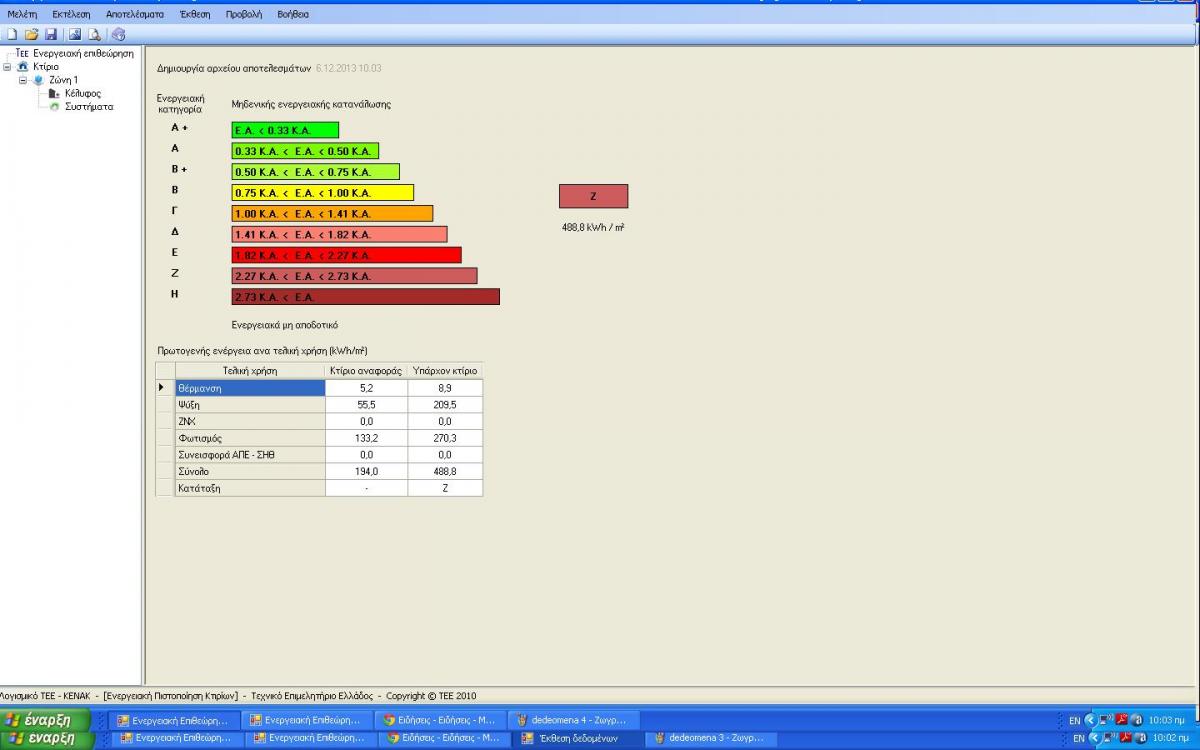Image resolution: width=1200 pixels, height=750 pixels.
Task: Select Ζώνη 1 in the tree
Action: [63, 80]
